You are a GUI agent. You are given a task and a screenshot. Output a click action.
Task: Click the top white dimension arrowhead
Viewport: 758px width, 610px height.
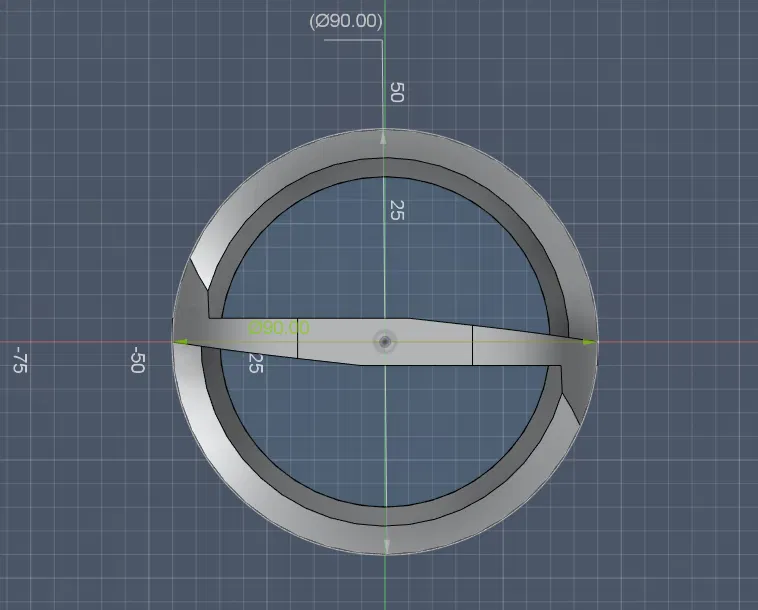coord(384,138)
